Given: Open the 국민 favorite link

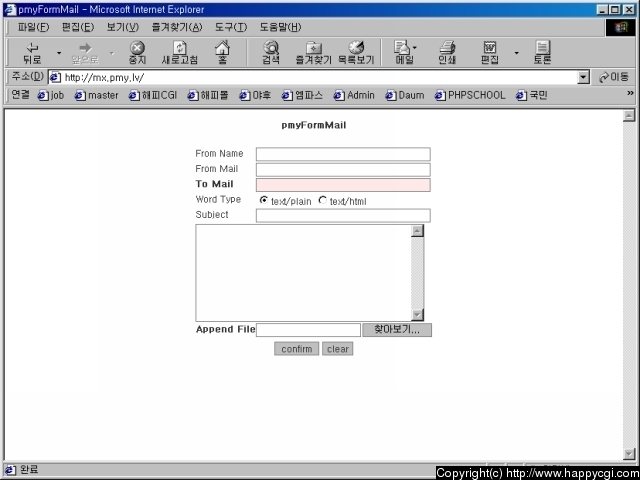Looking at the screenshot, I should pos(531,96).
